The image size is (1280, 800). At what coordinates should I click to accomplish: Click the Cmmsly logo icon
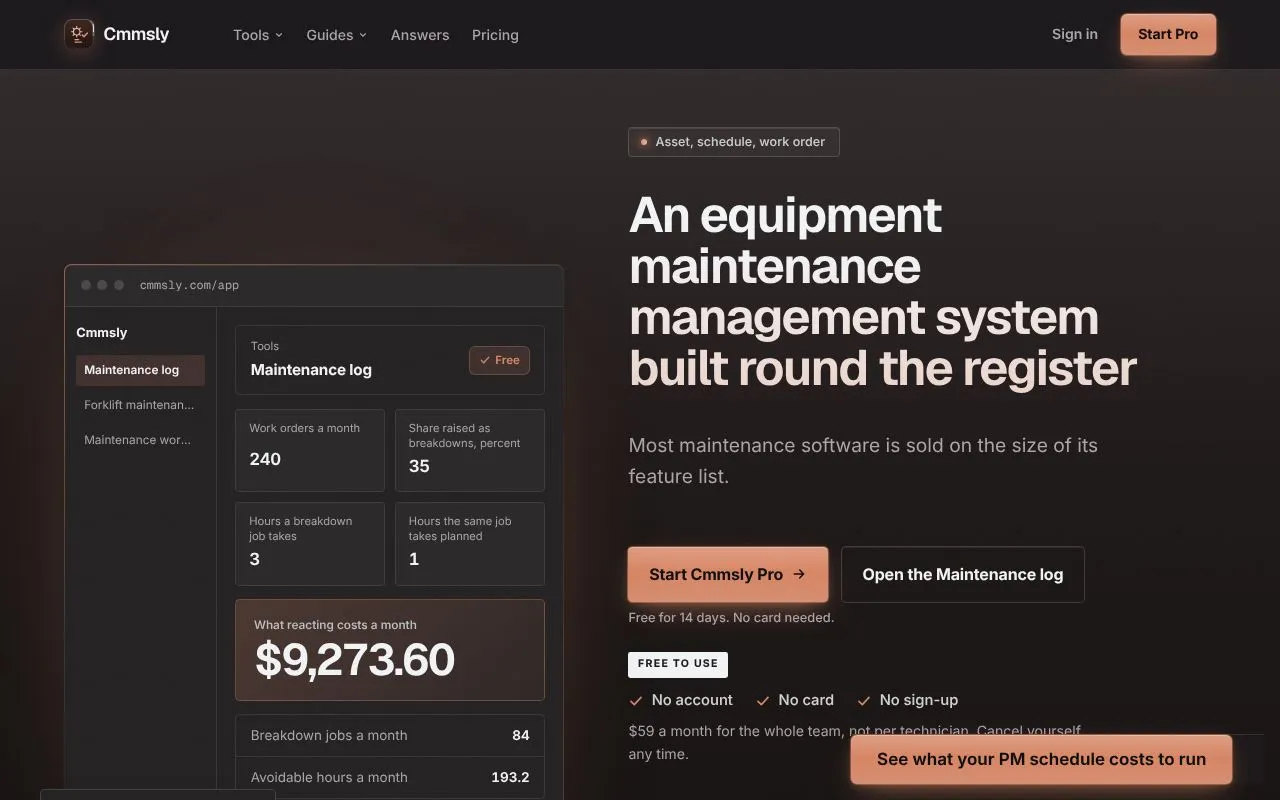pyautogui.click(x=79, y=34)
